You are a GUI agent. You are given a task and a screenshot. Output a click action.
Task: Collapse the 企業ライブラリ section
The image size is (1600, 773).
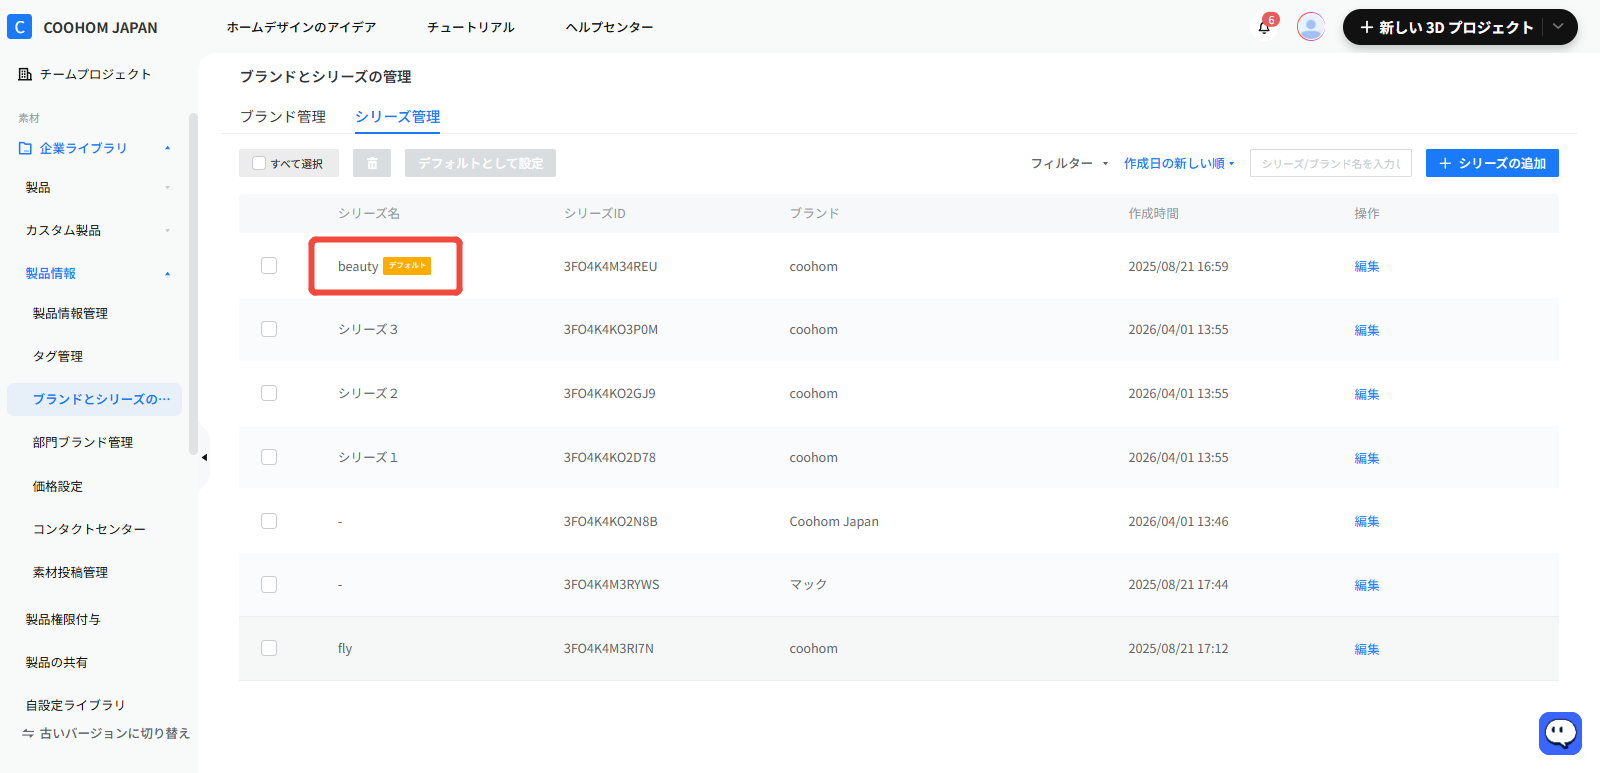[167, 148]
